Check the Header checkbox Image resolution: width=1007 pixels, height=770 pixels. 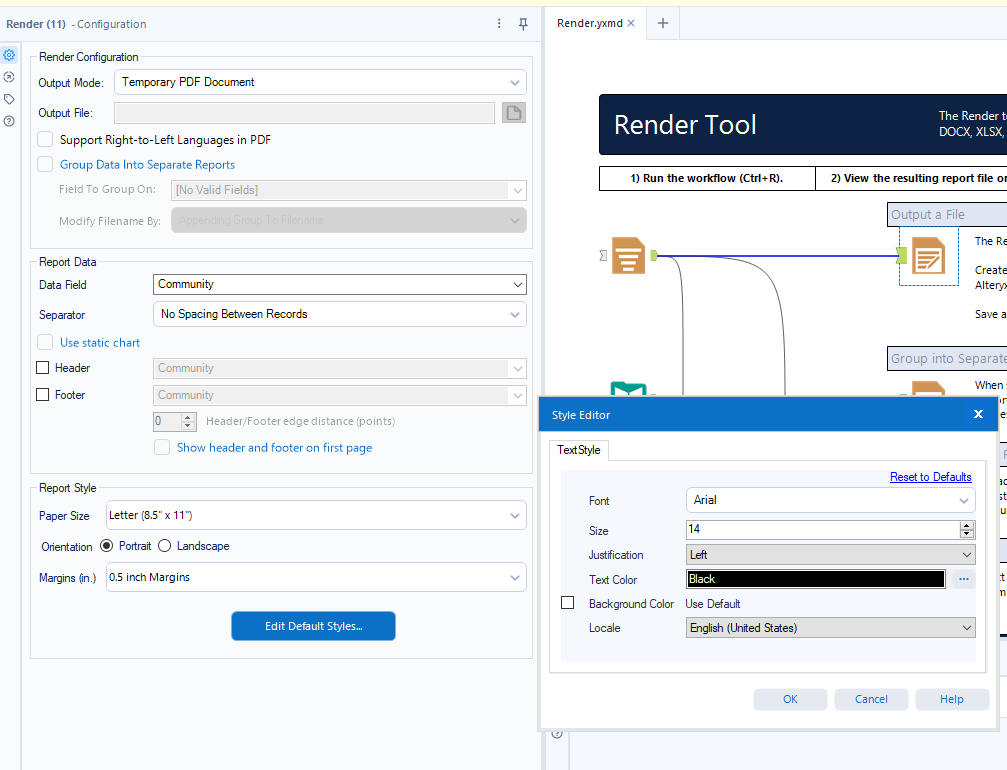[42, 367]
